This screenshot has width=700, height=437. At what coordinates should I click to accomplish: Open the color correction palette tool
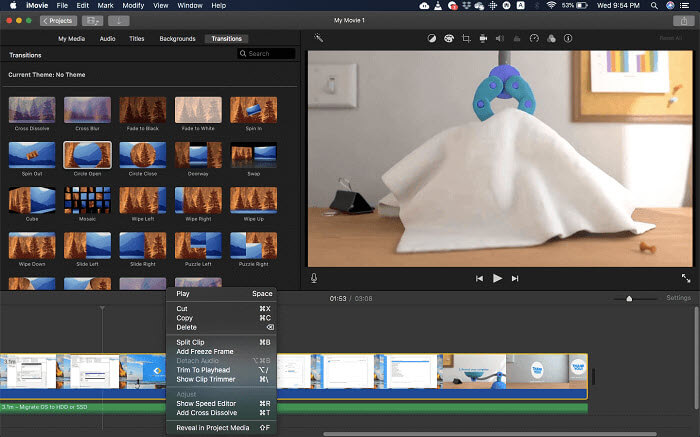(x=447, y=39)
